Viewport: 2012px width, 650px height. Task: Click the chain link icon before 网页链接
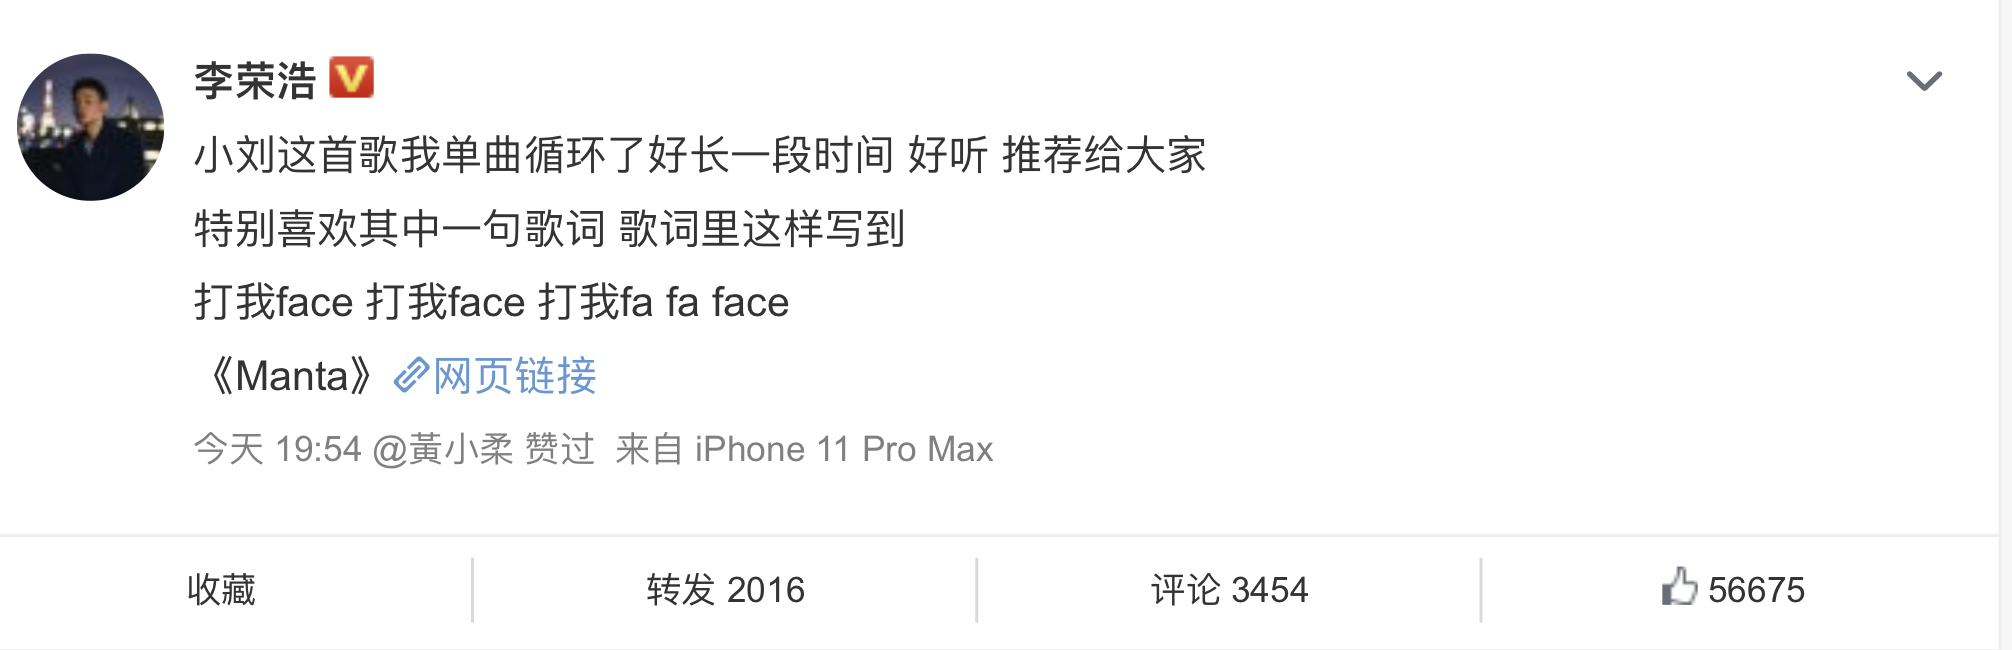[411, 375]
